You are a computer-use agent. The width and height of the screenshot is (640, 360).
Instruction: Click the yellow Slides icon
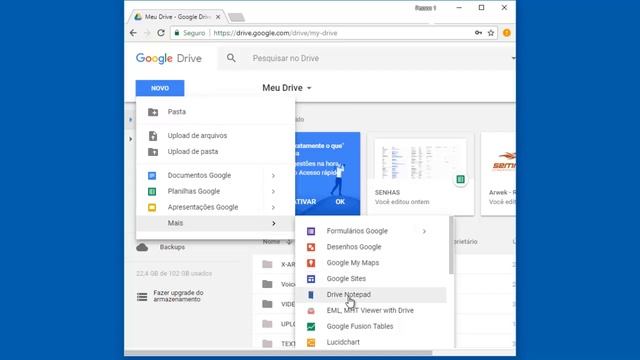pyautogui.click(x=152, y=207)
